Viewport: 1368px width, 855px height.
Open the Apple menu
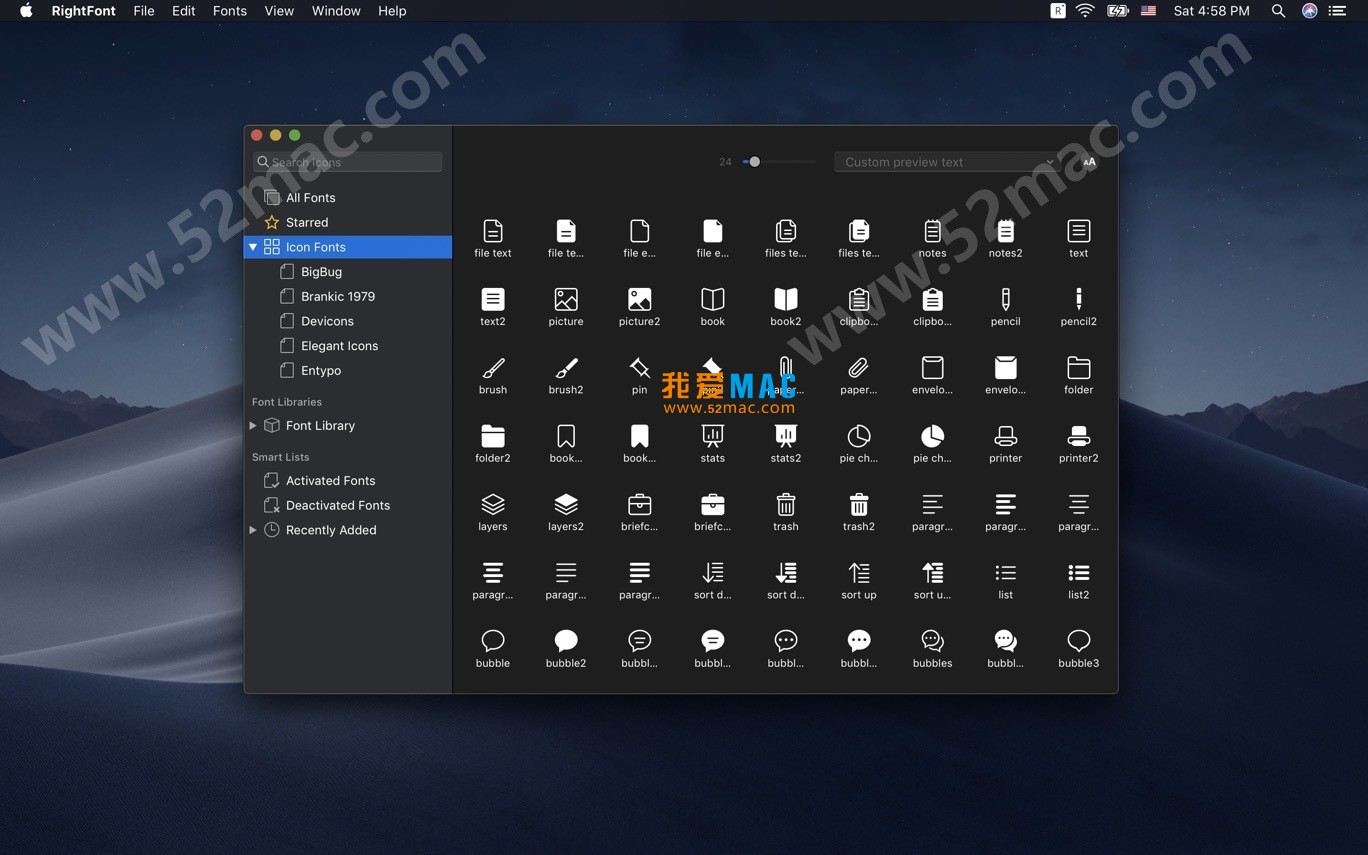pos(26,11)
